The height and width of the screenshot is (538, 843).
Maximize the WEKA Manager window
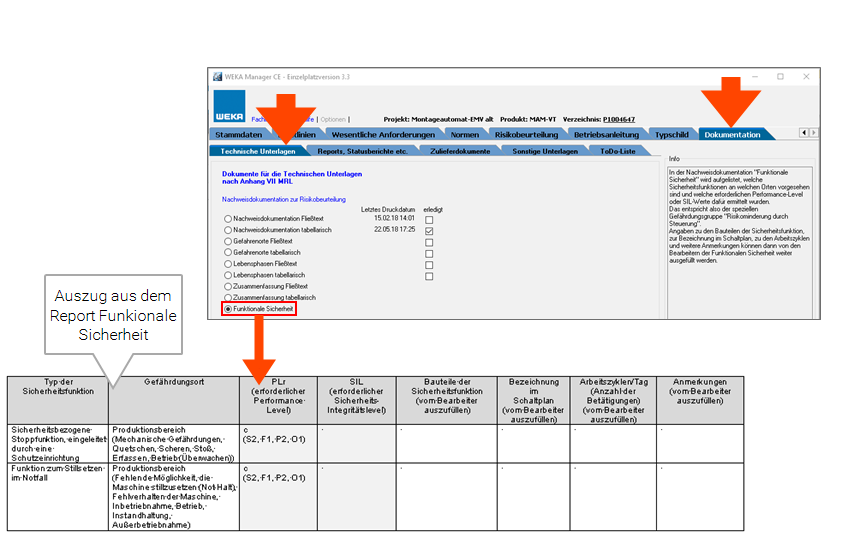click(x=780, y=77)
